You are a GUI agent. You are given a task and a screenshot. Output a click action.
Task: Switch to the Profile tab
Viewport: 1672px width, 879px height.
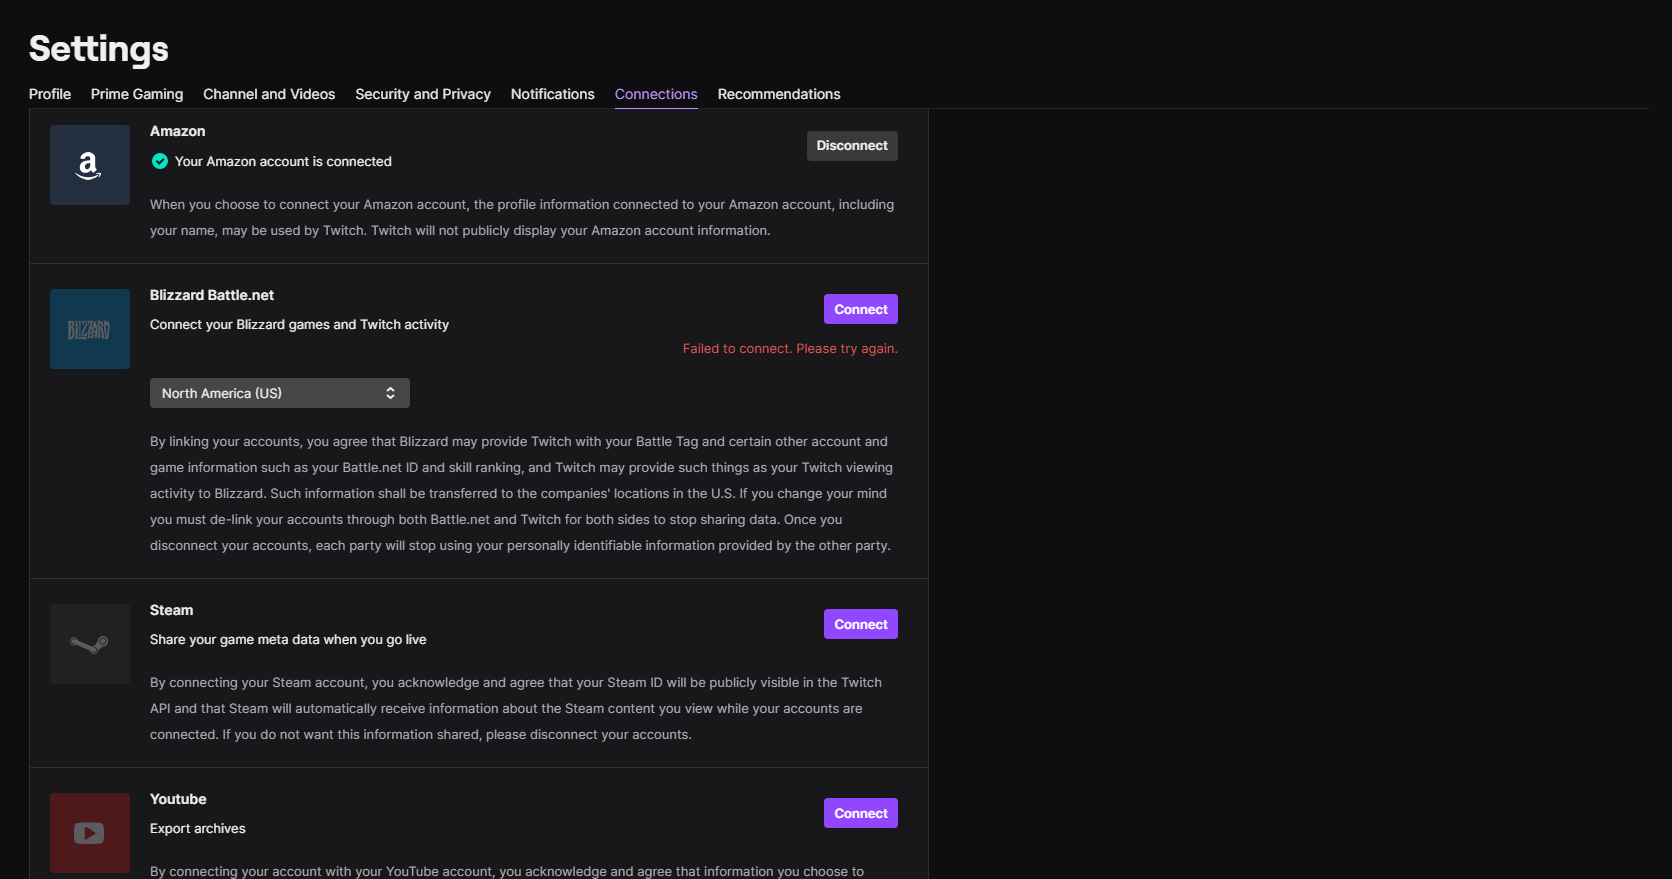coord(50,94)
